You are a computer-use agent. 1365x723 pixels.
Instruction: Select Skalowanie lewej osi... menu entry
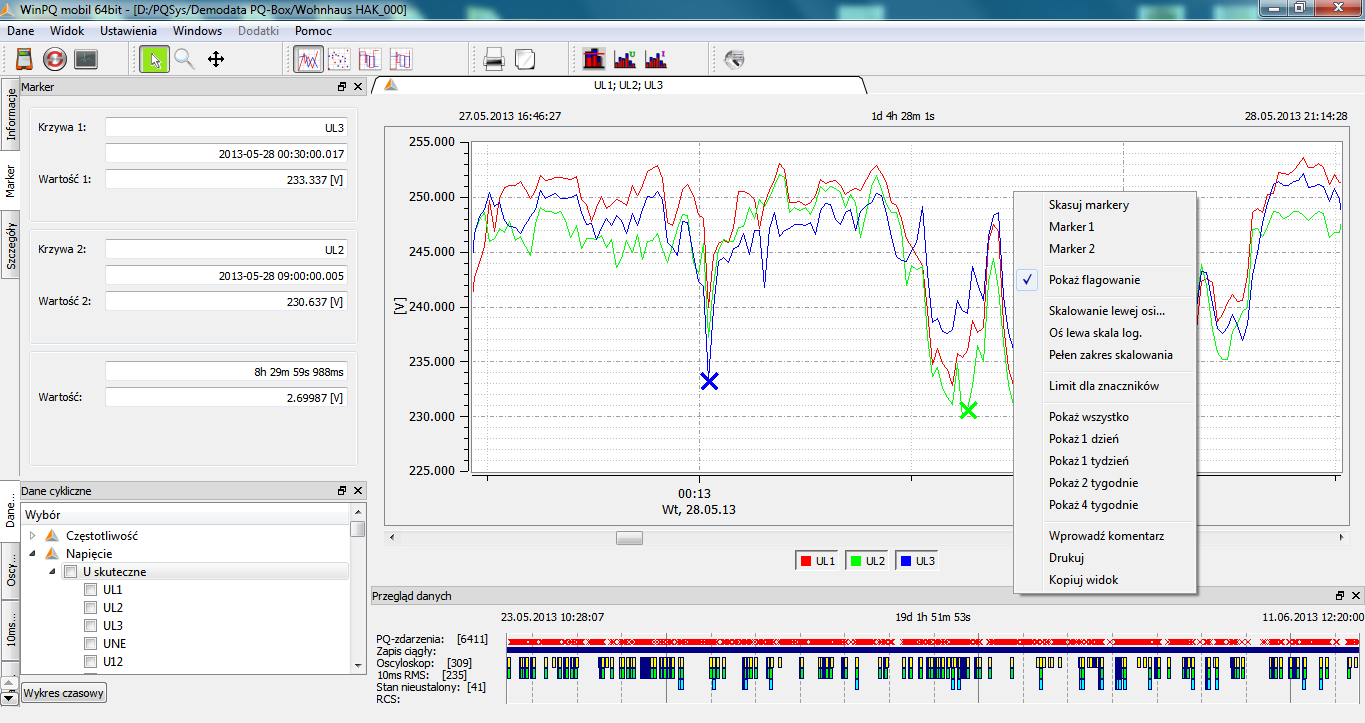(1105, 311)
